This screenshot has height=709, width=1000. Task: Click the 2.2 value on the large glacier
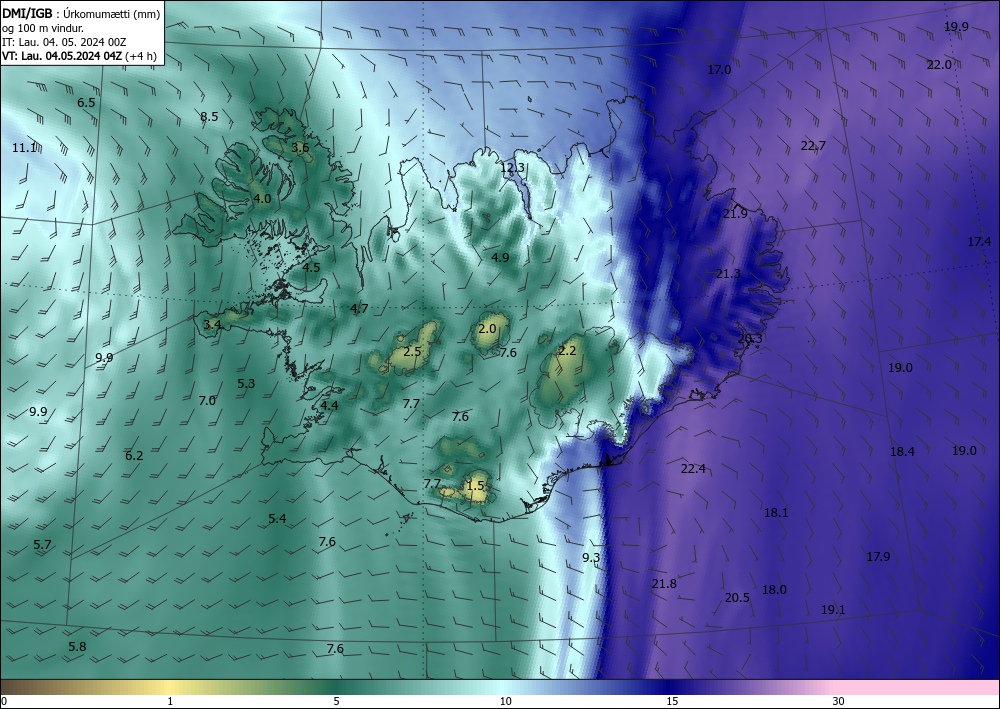(567, 351)
